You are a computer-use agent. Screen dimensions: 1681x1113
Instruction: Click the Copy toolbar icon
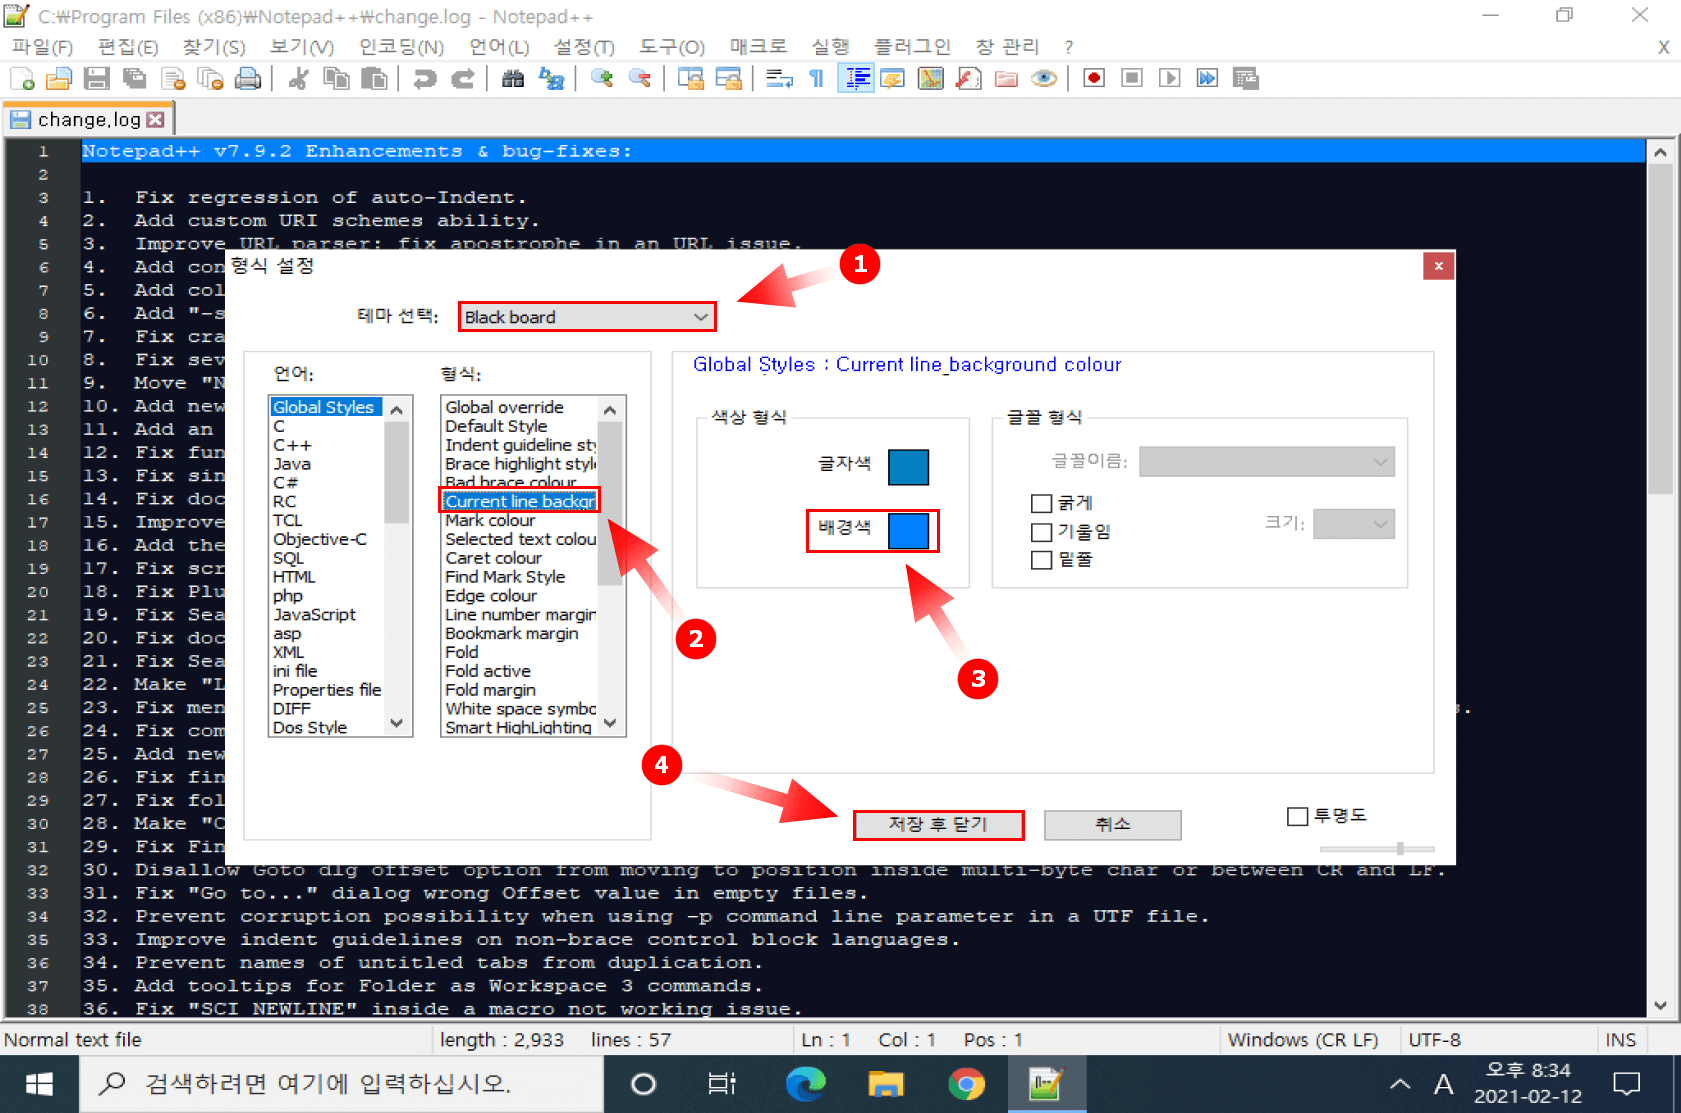click(336, 79)
